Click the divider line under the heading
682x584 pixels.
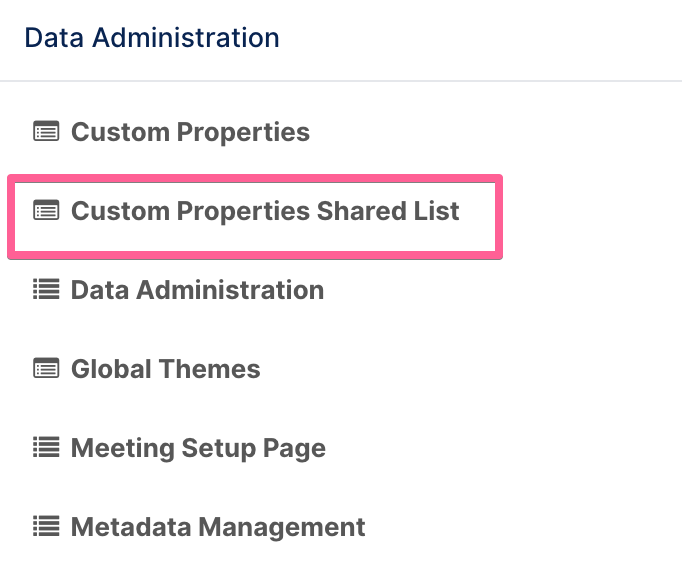(x=341, y=81)
